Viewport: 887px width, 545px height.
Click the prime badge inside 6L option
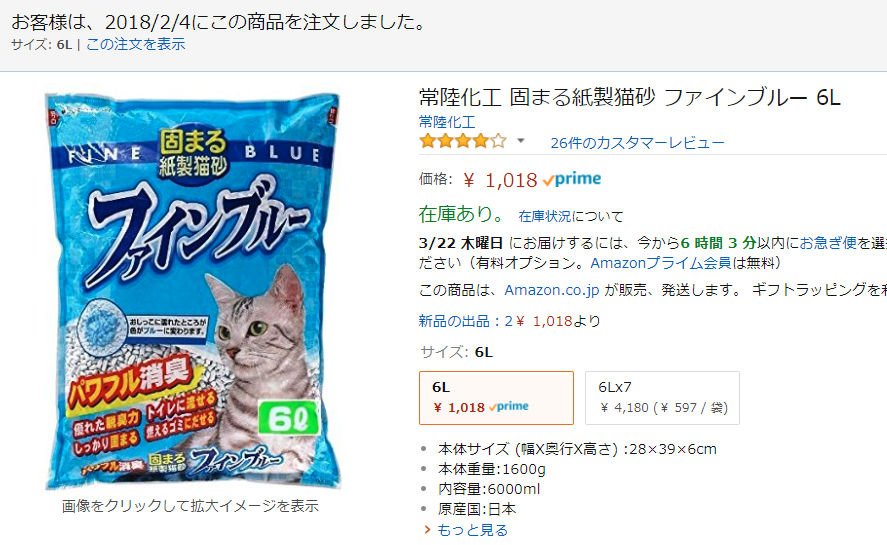coord(509,407)
